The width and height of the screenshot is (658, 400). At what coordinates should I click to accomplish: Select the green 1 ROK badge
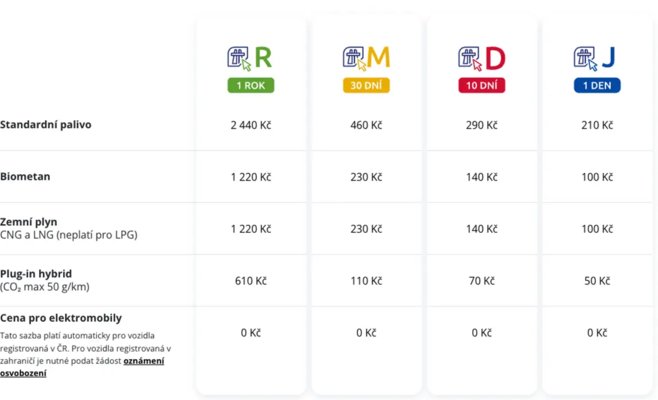click(x=251, y=86)
